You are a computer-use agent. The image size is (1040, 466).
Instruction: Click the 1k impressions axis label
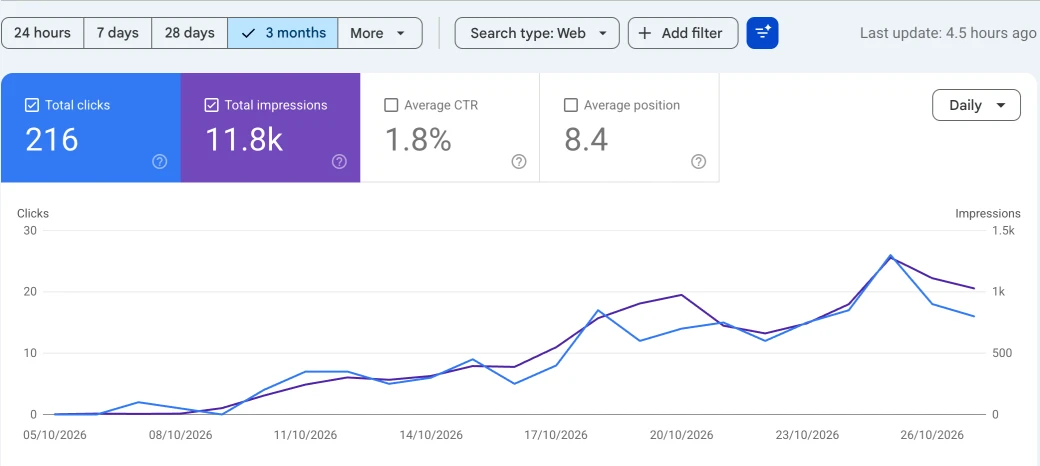(998, 292)
